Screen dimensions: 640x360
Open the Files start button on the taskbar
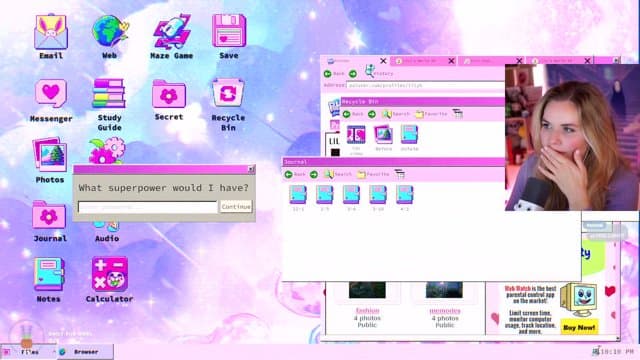tap(27, 351)
